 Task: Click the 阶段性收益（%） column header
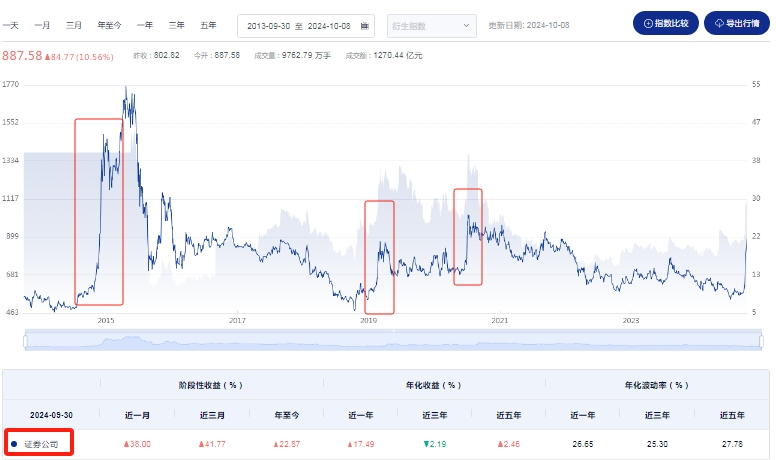pyautogui.click(x=211, y=385)
